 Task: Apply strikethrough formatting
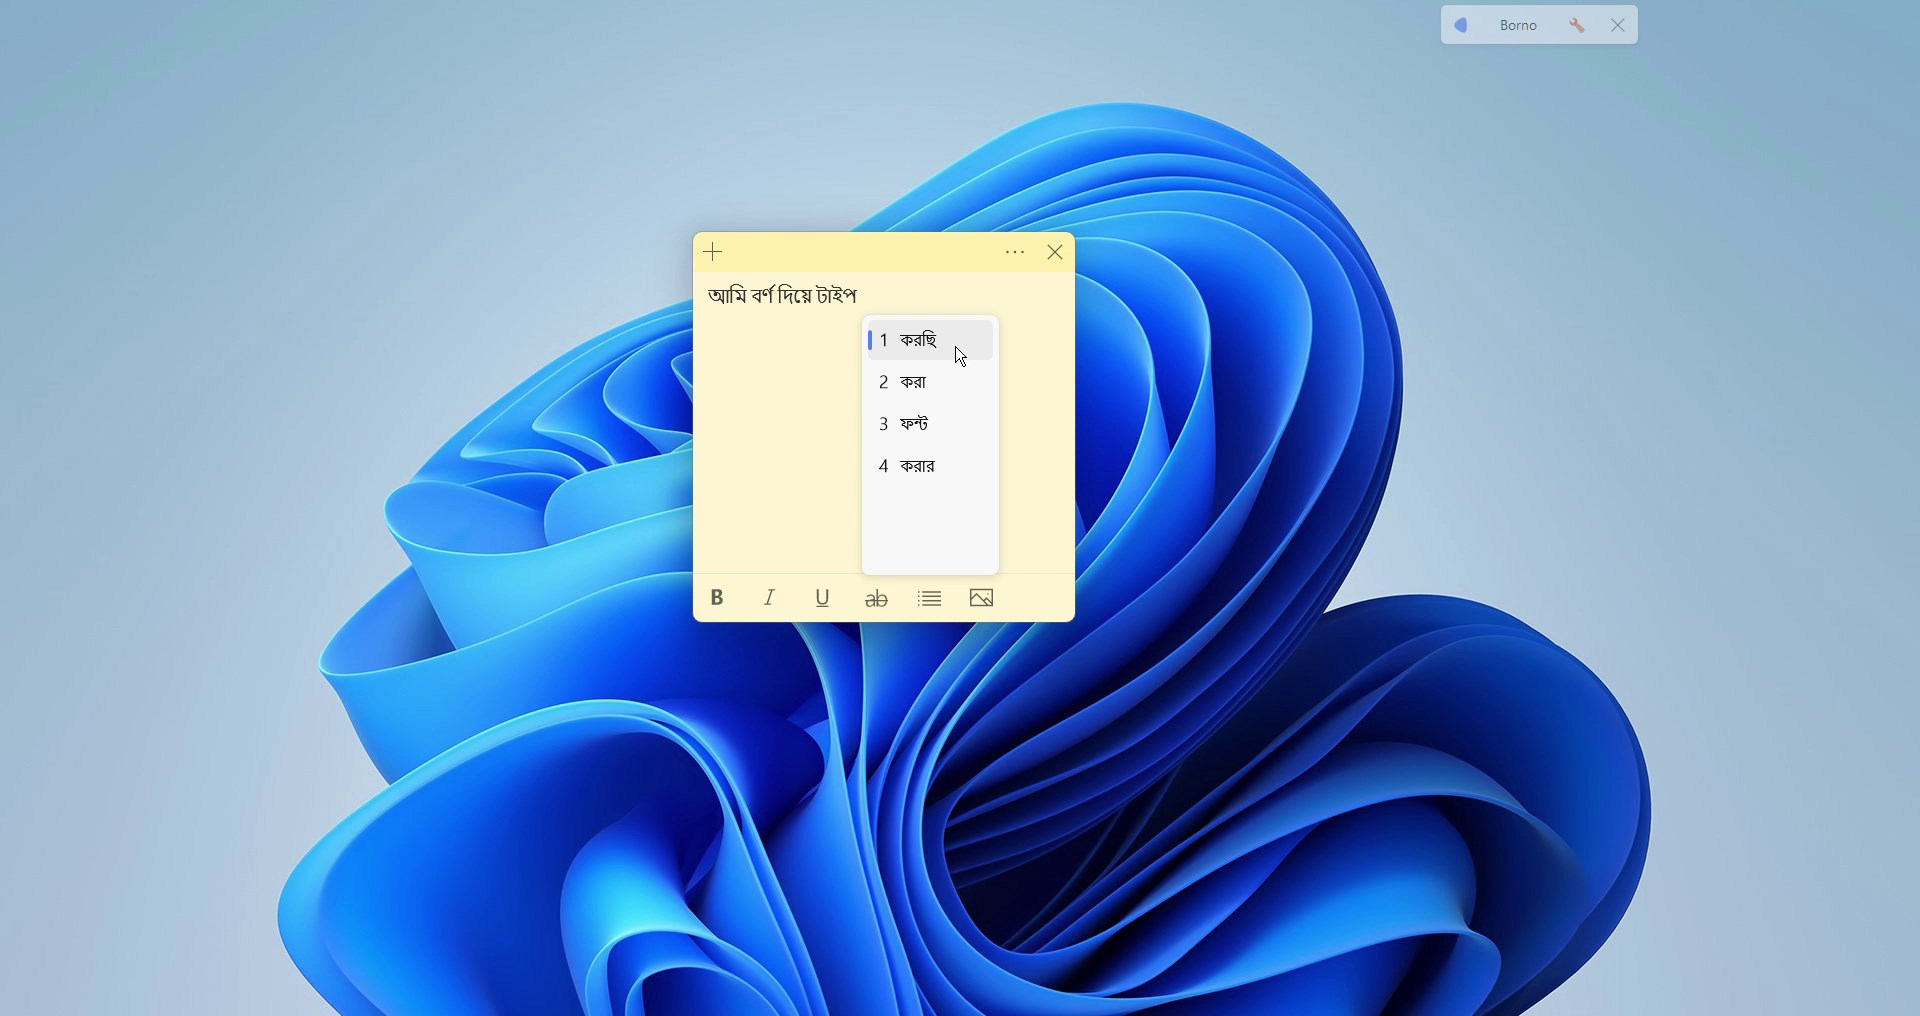point(877,599)
